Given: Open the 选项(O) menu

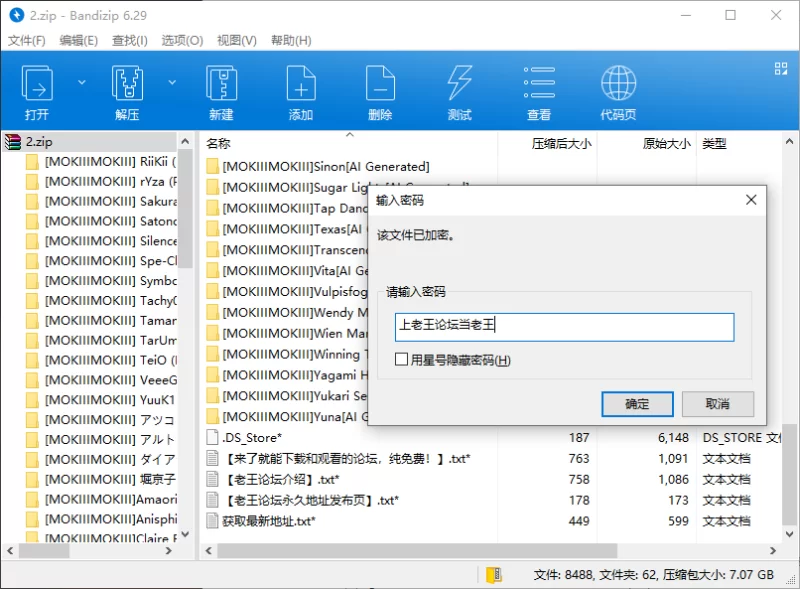Looking at the screenshot, I should click(182, 40).
